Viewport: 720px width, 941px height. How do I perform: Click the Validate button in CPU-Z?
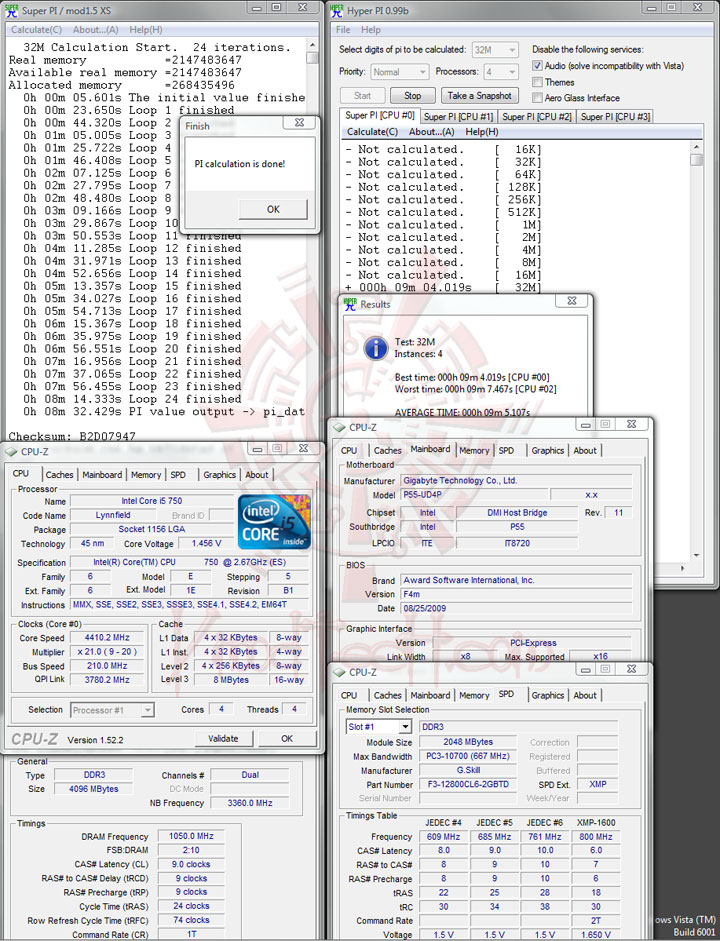223,739
